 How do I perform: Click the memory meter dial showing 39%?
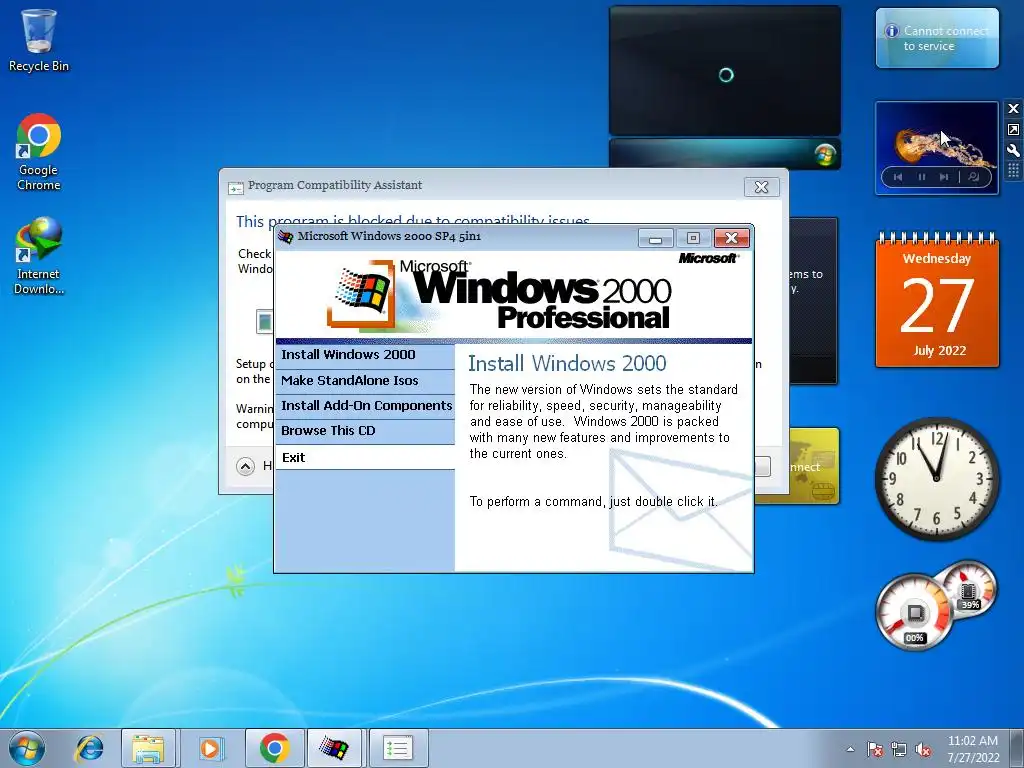click(968, 590)
